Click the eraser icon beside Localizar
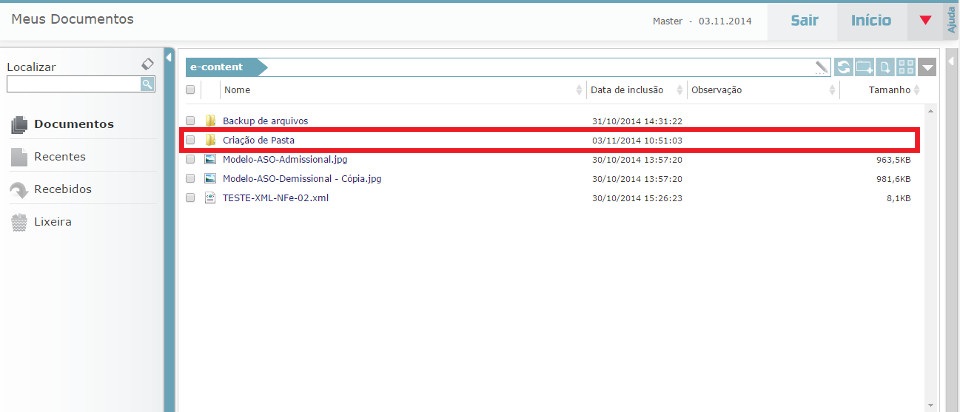The width and height of the screenshot is (960, 412). click(x=147, y=64)
